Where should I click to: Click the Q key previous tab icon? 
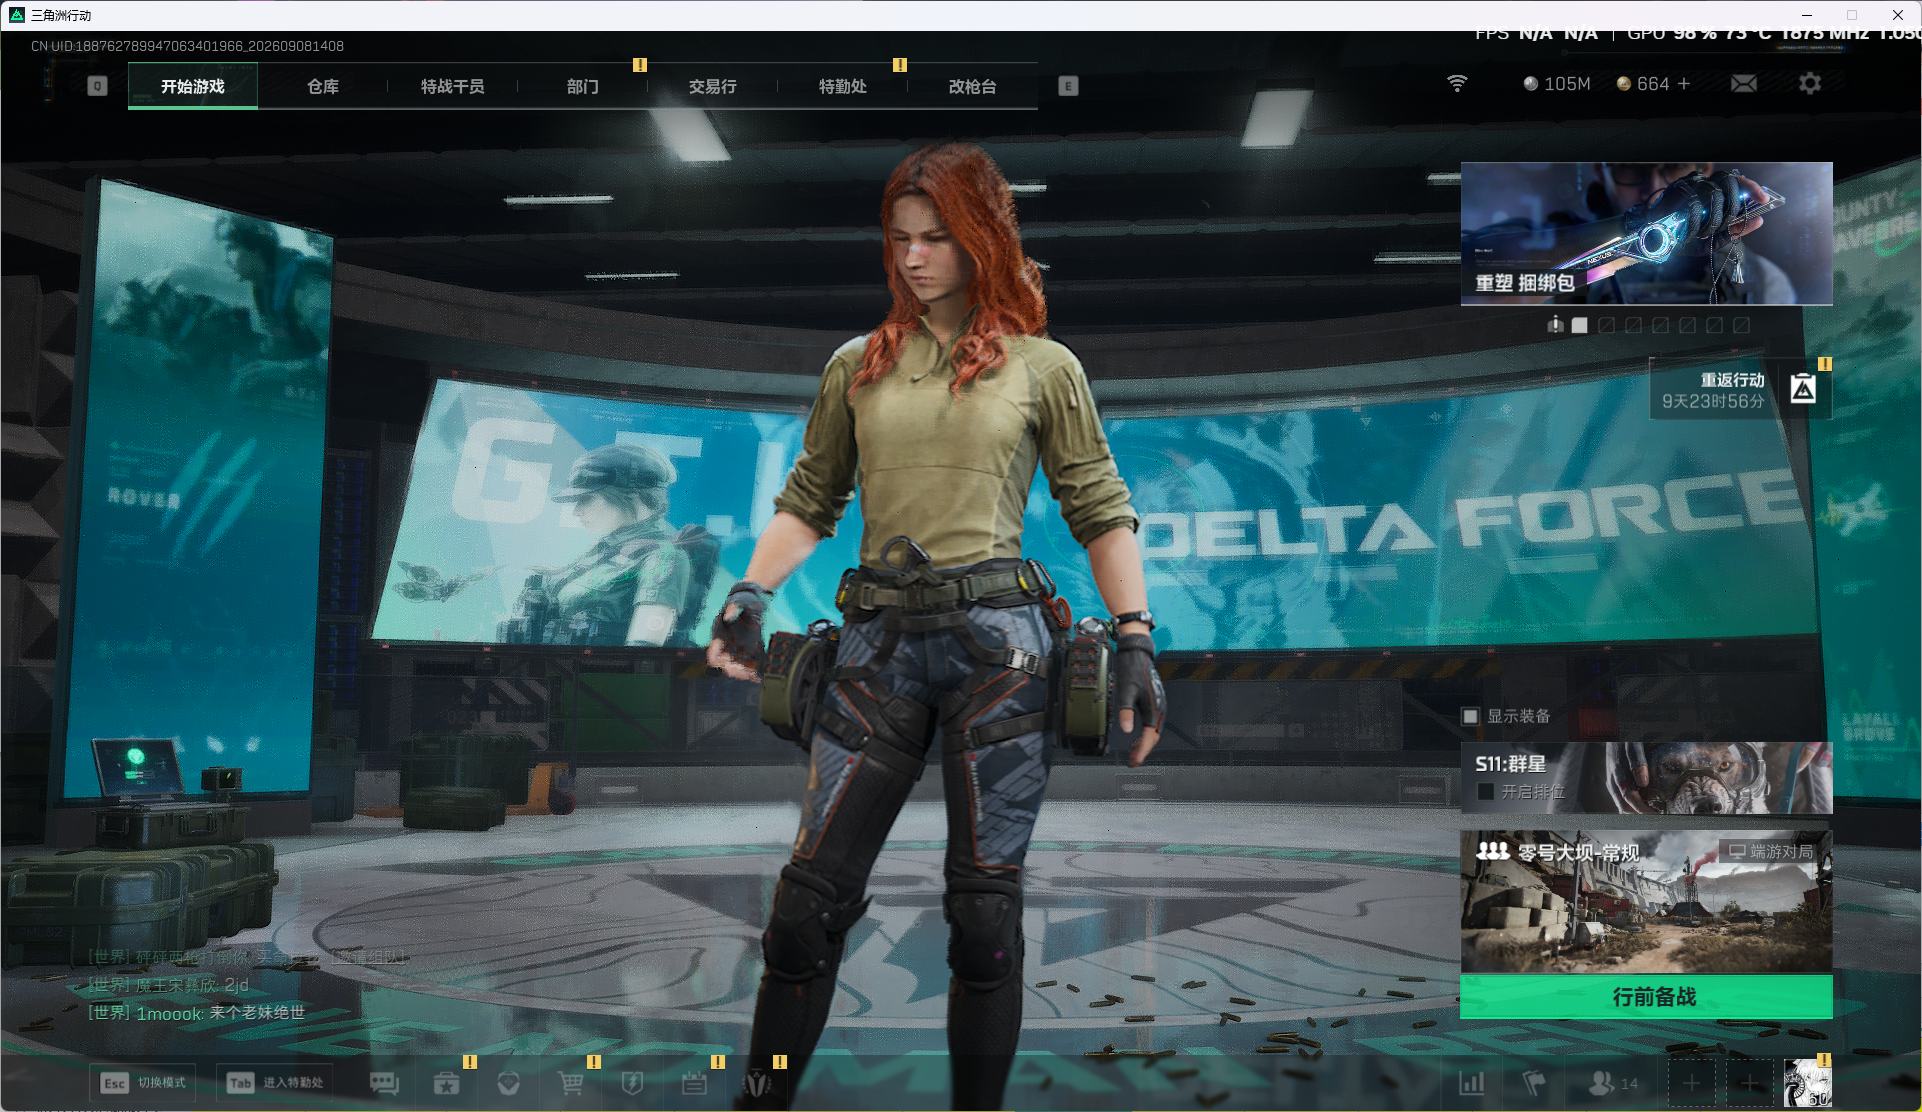[97, 86]
